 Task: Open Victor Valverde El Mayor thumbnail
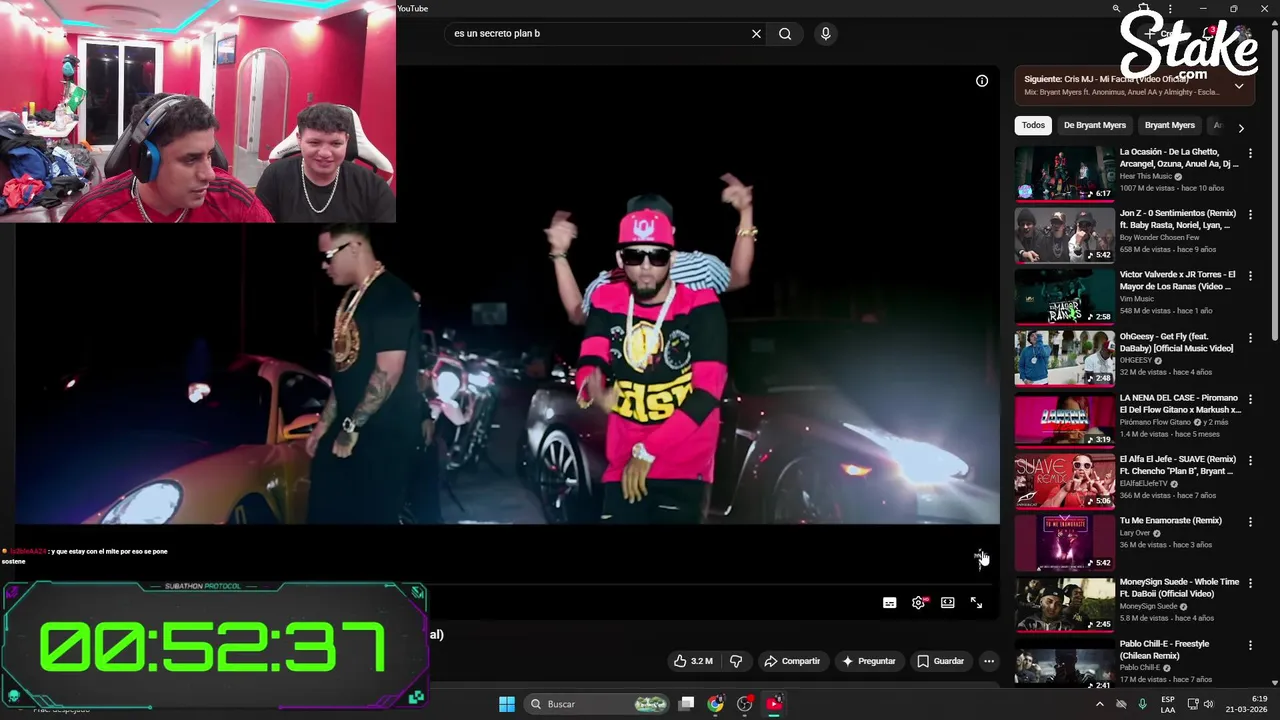1064,297
